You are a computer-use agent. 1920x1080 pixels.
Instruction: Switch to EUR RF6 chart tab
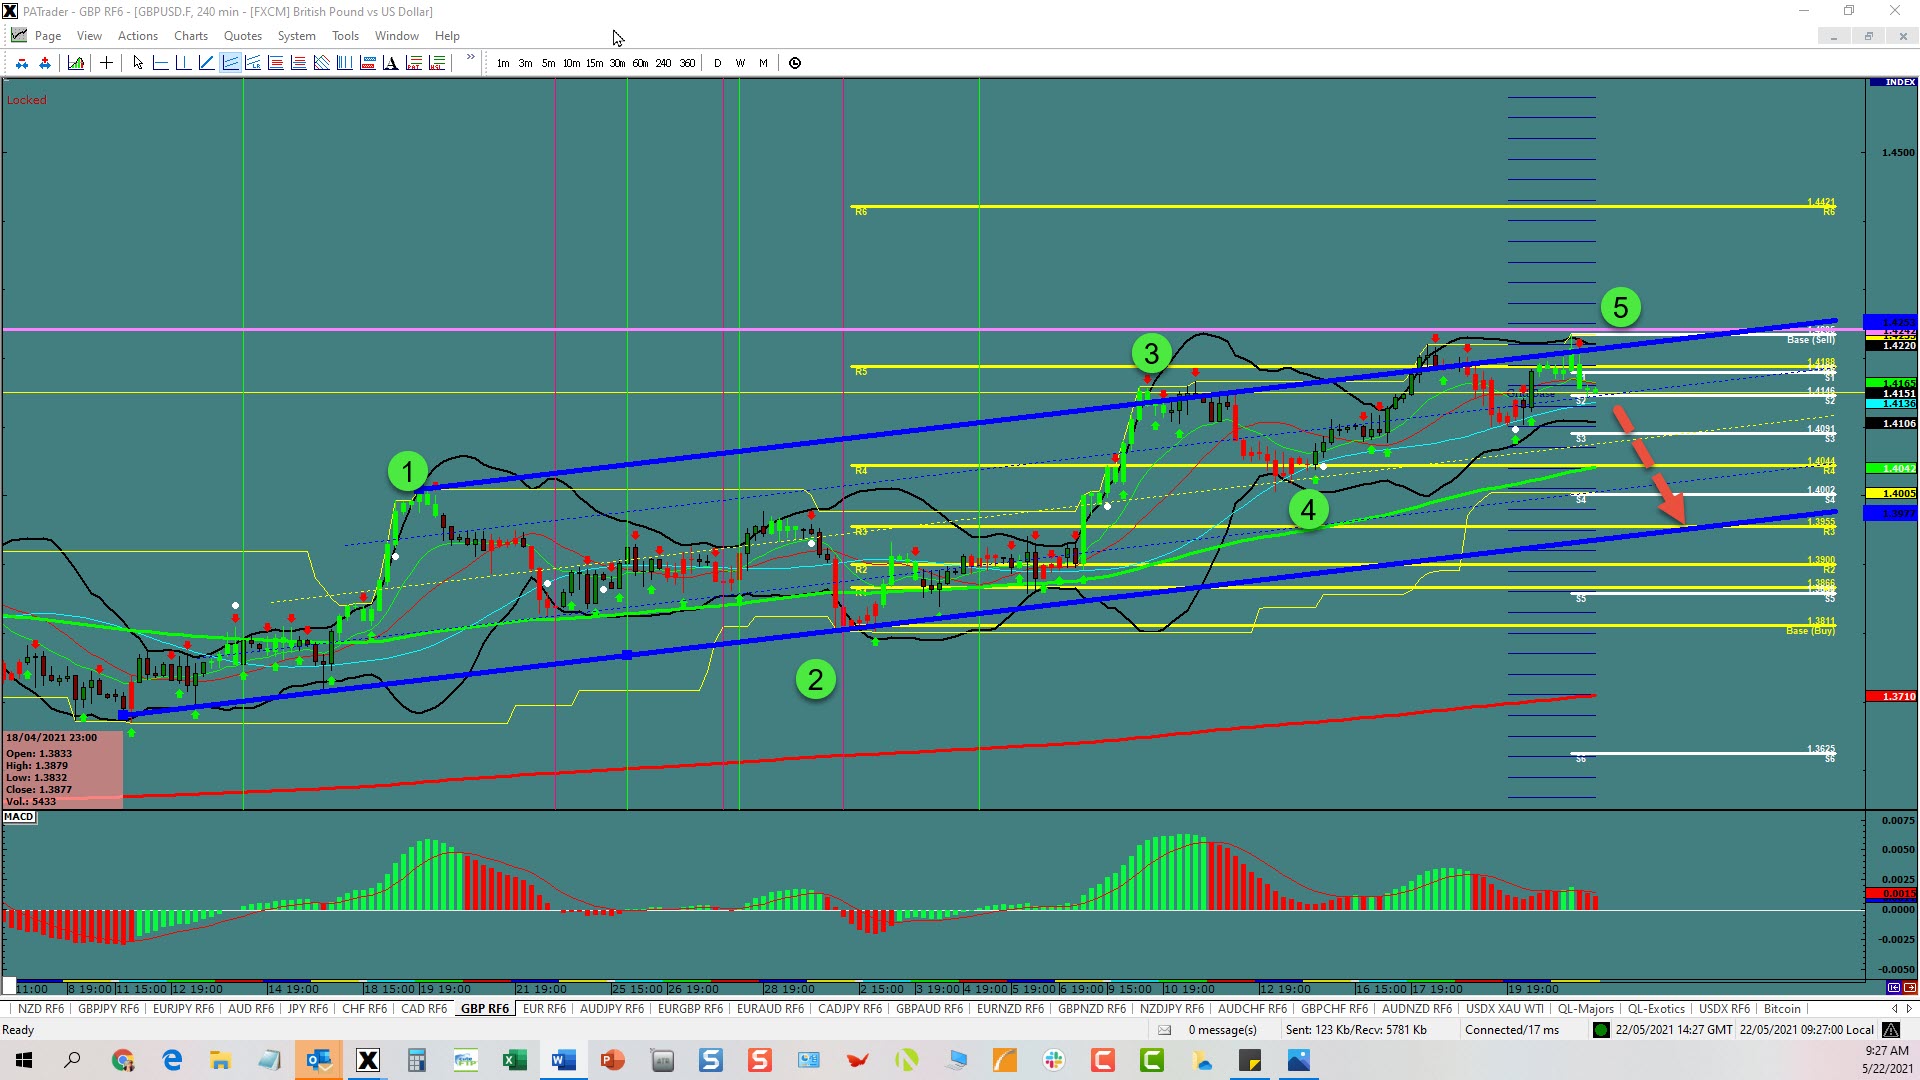(544, 1009)
